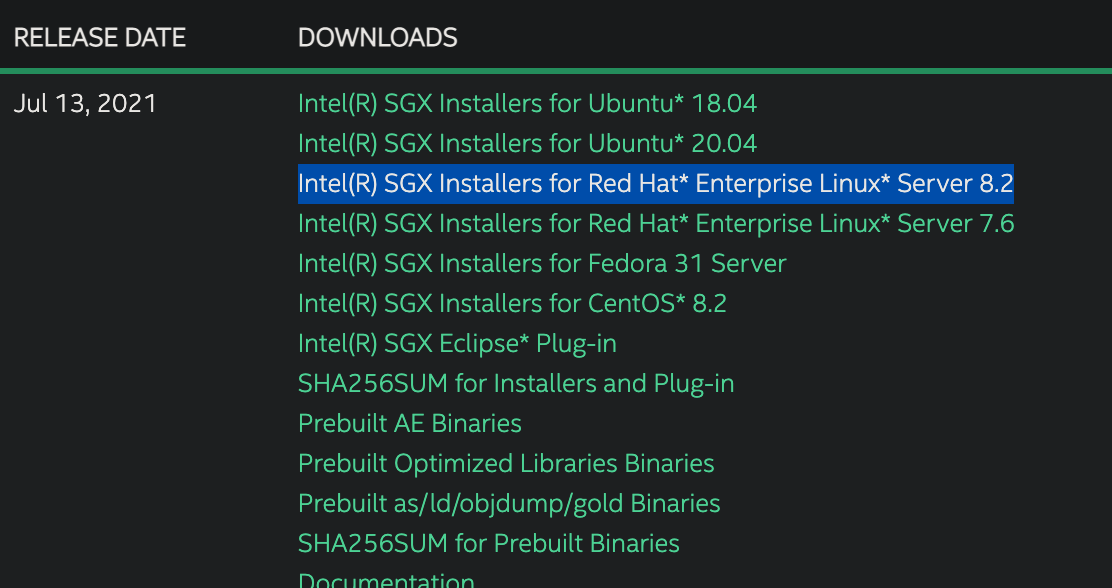Open SHA256SUM for Installers and Plug-in

pos(516,383)
